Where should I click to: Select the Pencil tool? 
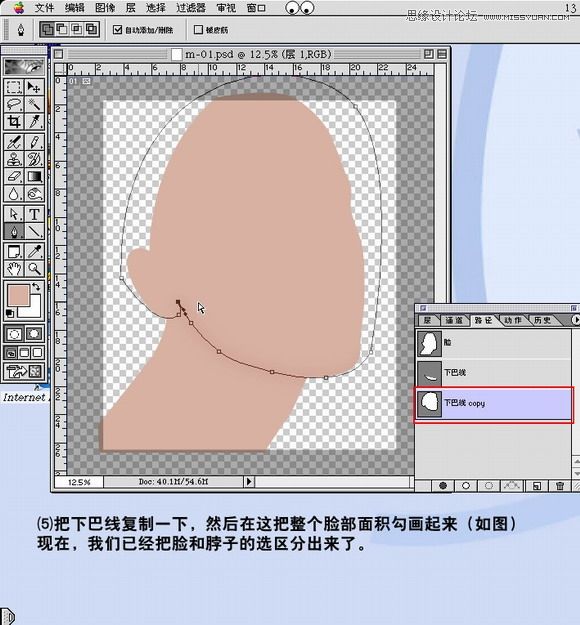pyautogui.click(x=34, y=142)
